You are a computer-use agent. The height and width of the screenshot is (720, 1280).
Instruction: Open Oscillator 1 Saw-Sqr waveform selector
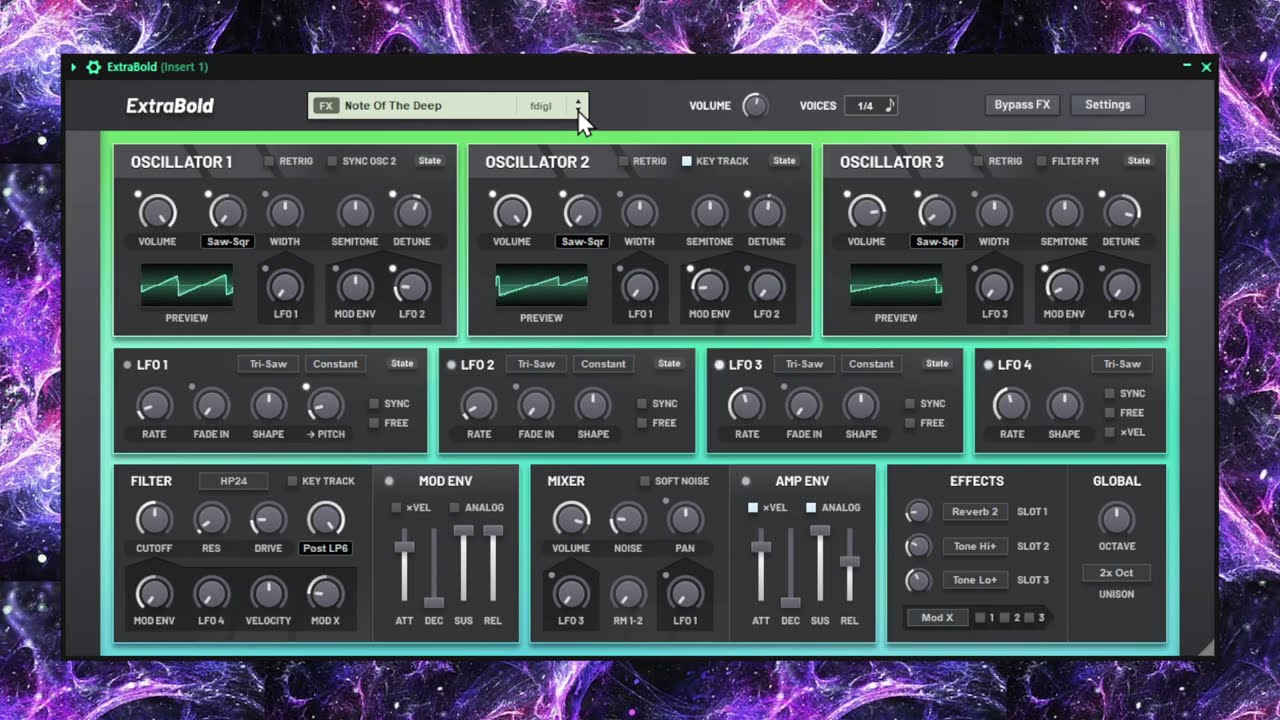(x=227, y=241)
